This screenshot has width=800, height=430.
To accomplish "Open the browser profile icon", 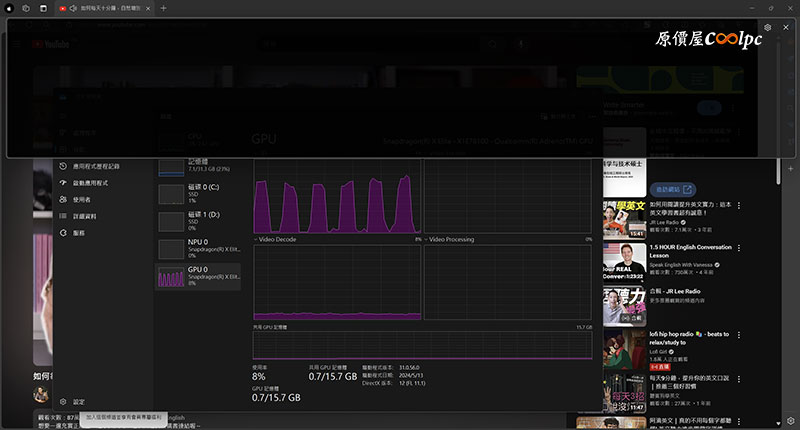I will [x=9, y=8].
